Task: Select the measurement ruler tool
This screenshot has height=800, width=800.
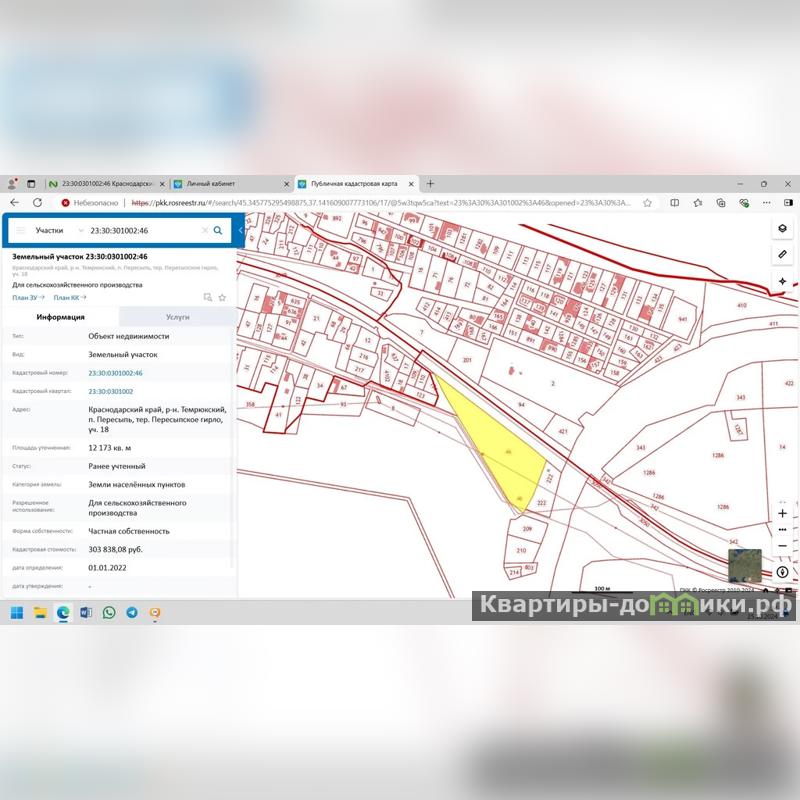Action: point(782,255)
